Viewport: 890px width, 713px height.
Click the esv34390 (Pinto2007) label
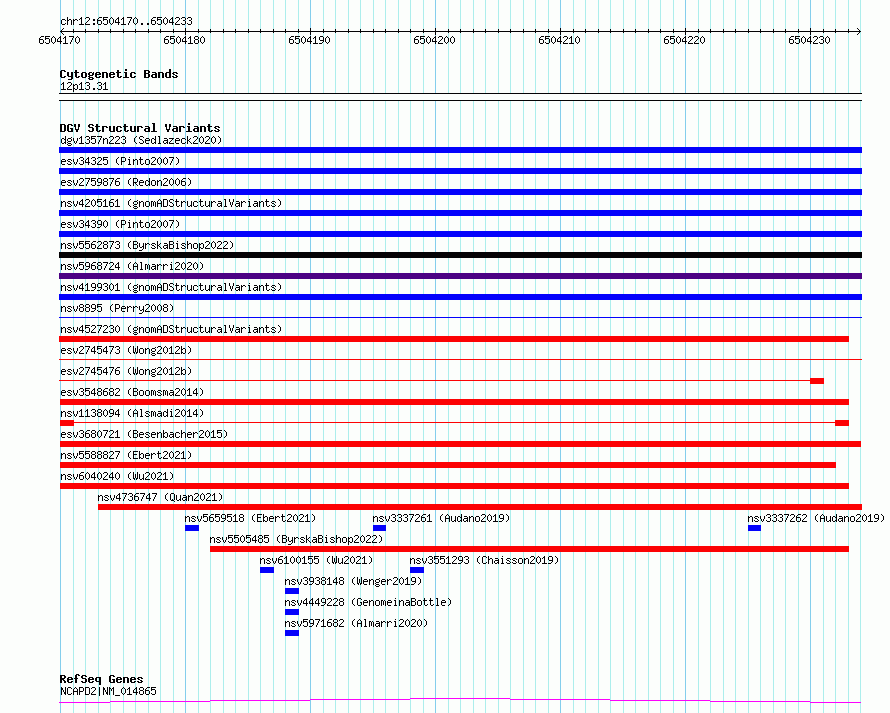click(x=120, y=224)
